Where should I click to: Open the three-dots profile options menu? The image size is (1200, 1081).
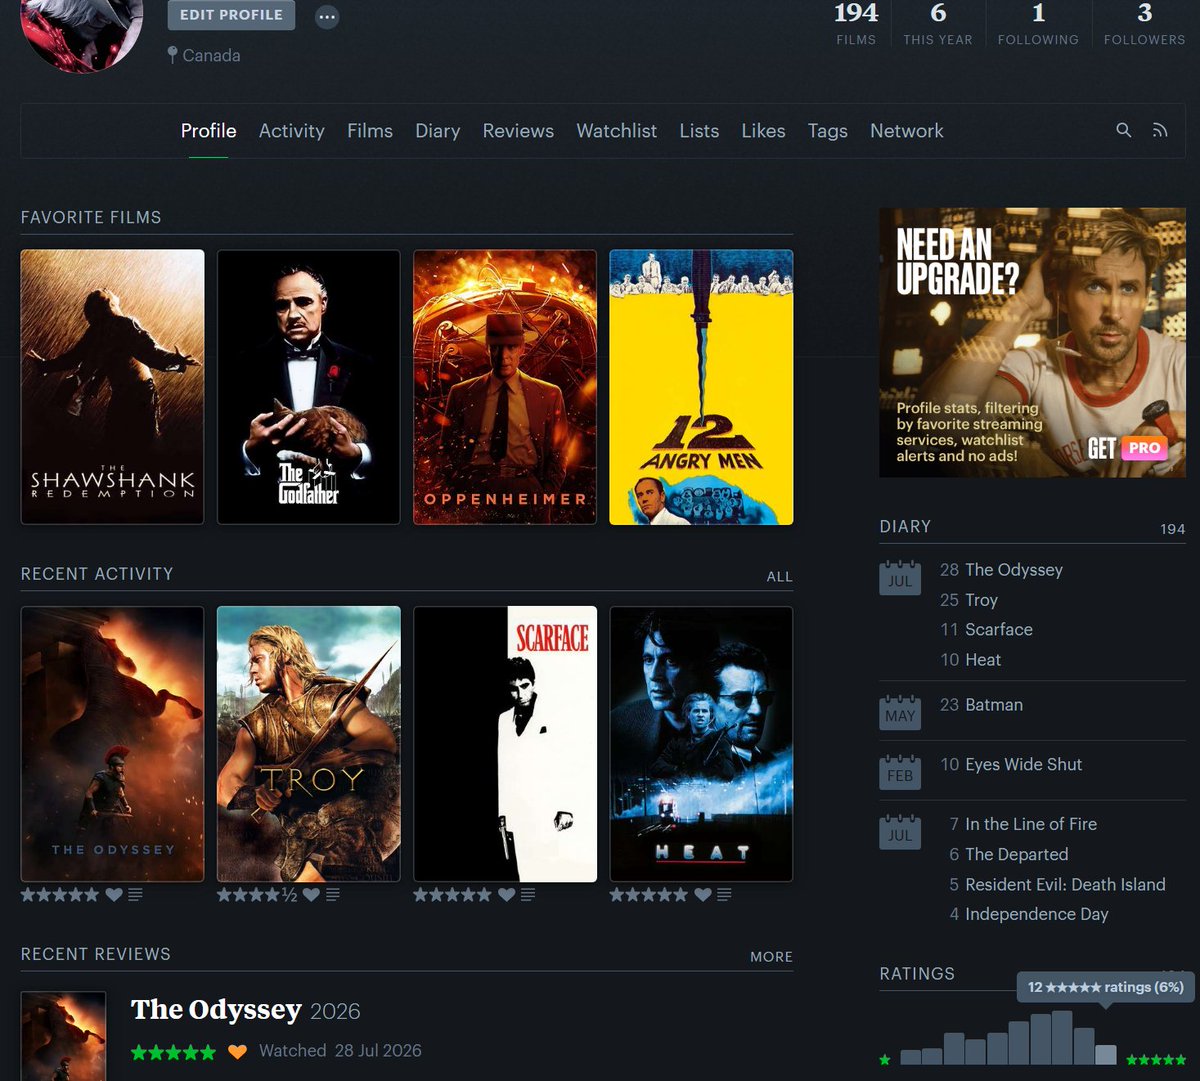(327, 17)
